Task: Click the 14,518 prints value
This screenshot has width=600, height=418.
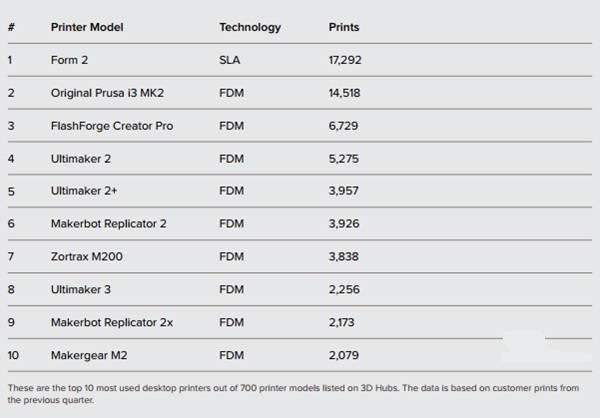Action: [x=344, y=93]
